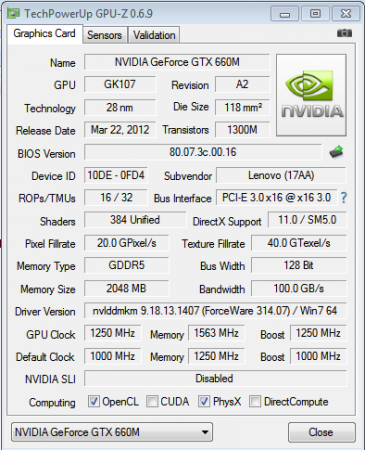Click the BIOS save chip icon
The width and height of the screenshot is (365, 450).
click(336, 152)
